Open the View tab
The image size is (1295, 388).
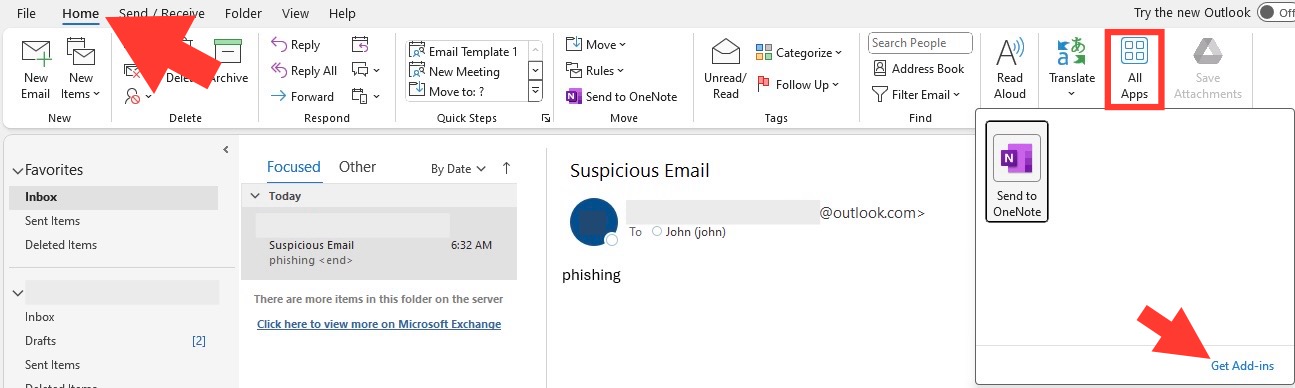point(295,14)
